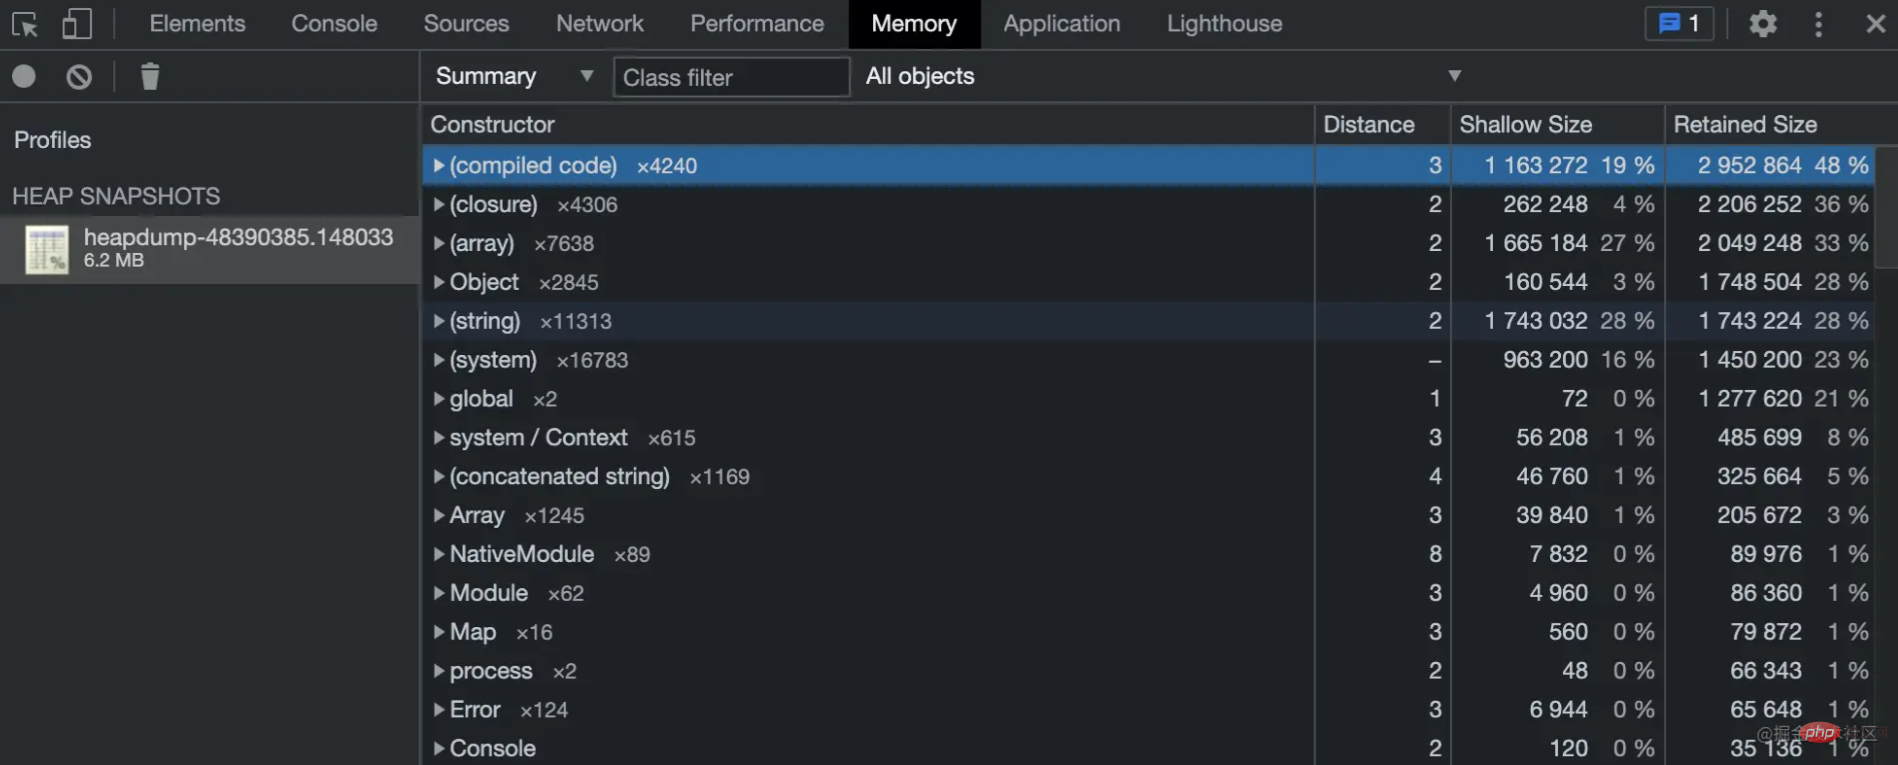The width and height of the screenshot is (1898, 765).
Task: Expand the (string) row
Action: click(x=438, y=321)
